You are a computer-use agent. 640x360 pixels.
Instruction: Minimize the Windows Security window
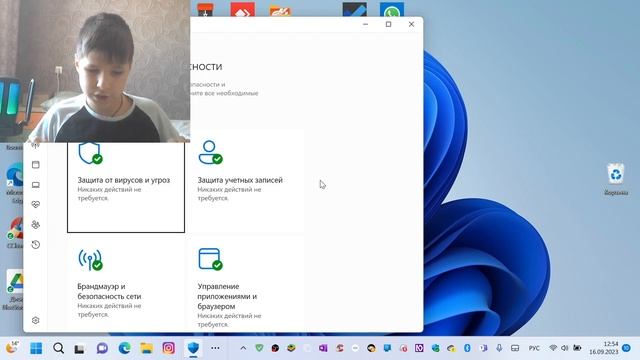click(366, 24)
